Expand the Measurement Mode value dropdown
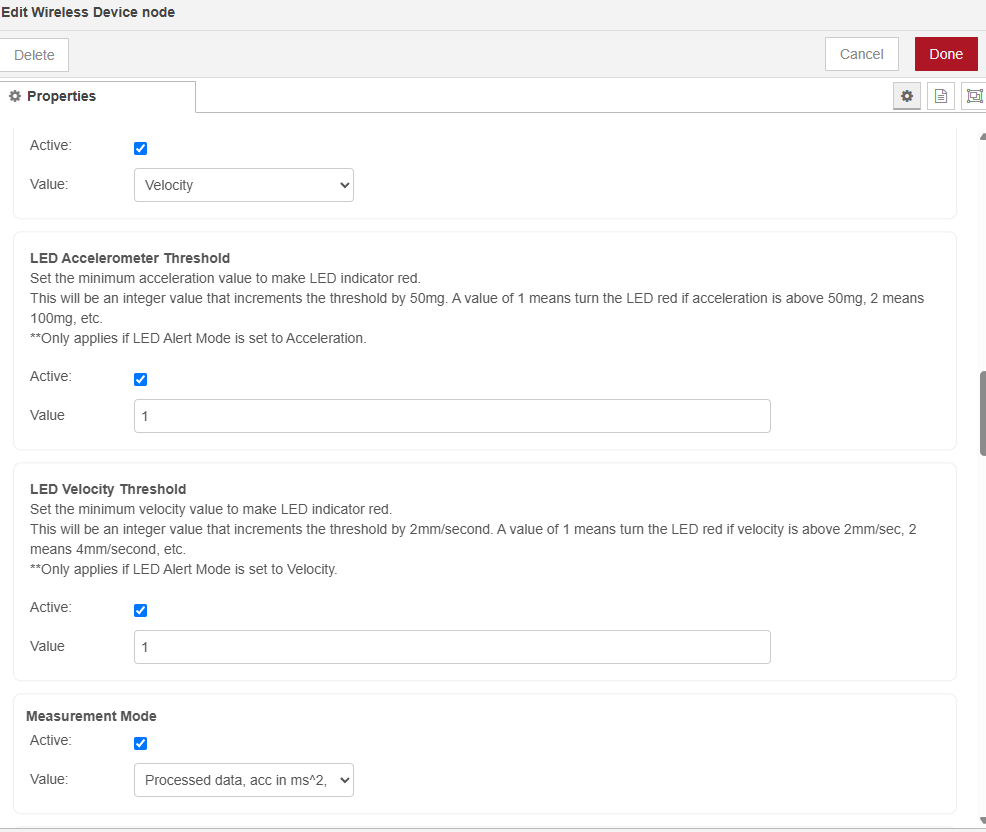 tap(243, 780)
